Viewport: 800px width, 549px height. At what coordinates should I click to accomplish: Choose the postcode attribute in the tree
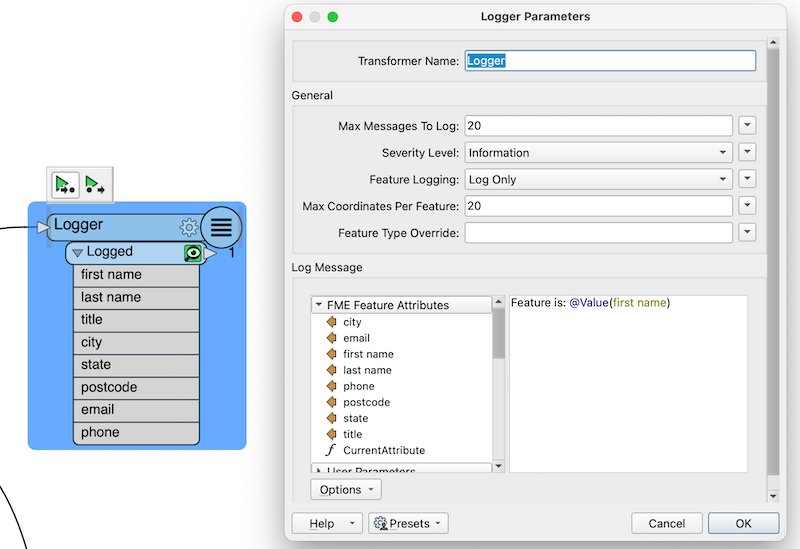366,402
